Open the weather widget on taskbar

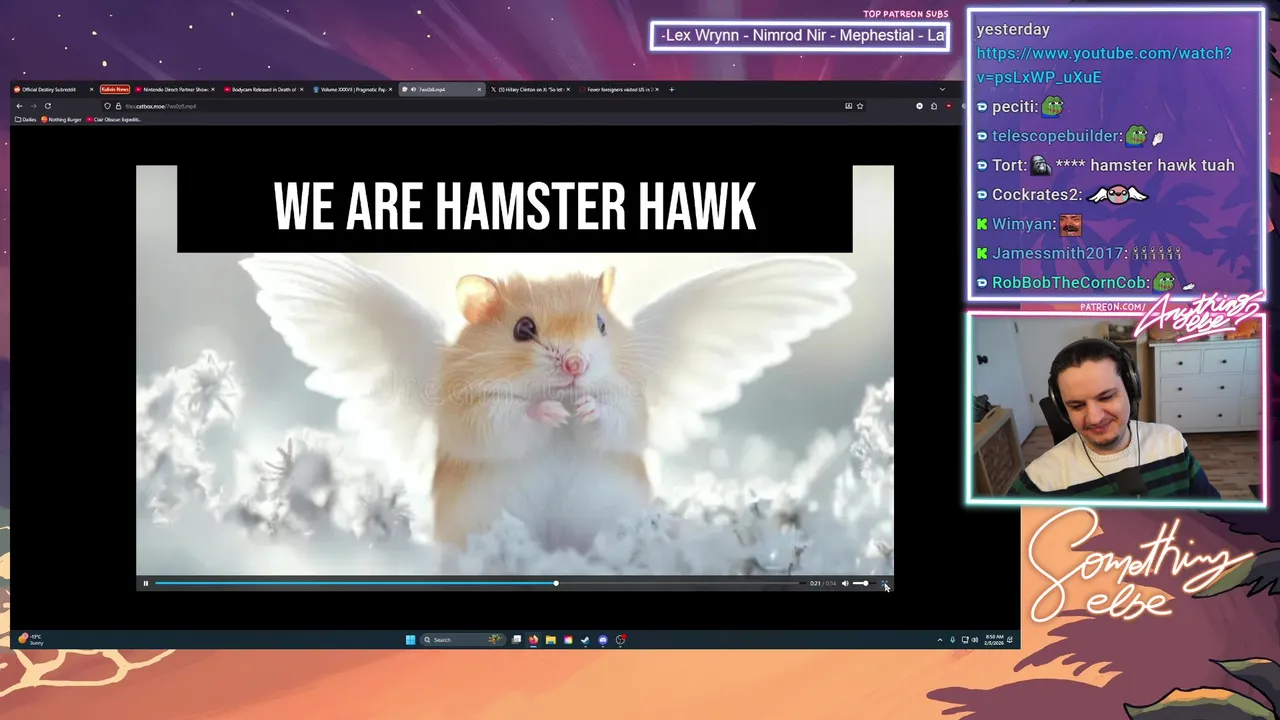[30, 639]
